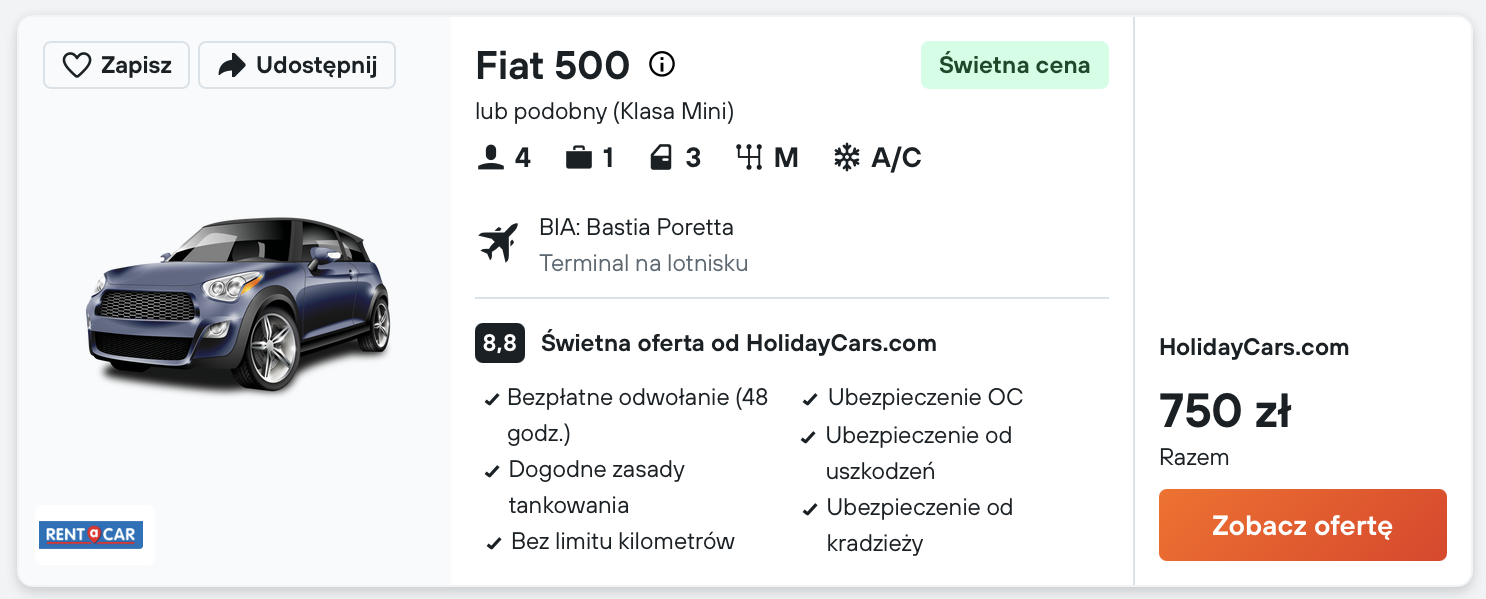
Task: Click the manual gearbox icon
Action: click(x=749, y=158)
